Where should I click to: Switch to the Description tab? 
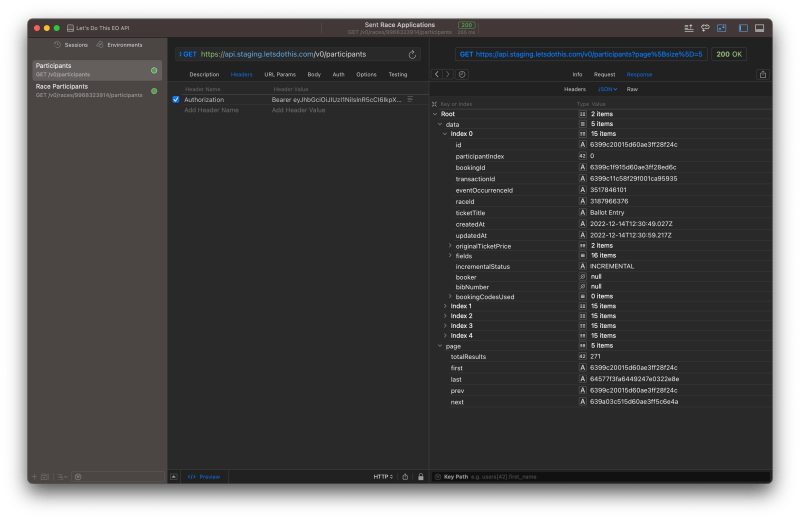(x=204, y=75)
